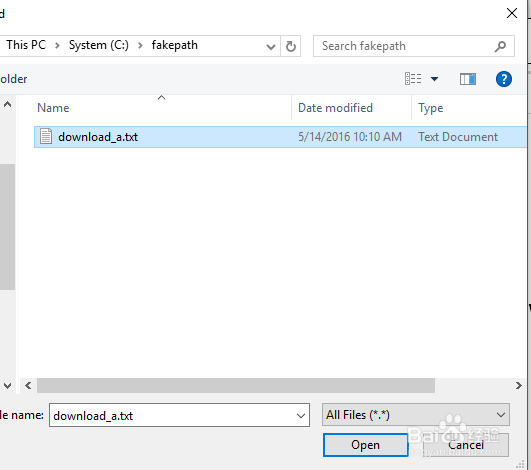
Task: Open the file name history dropdown
Action: 300,415
